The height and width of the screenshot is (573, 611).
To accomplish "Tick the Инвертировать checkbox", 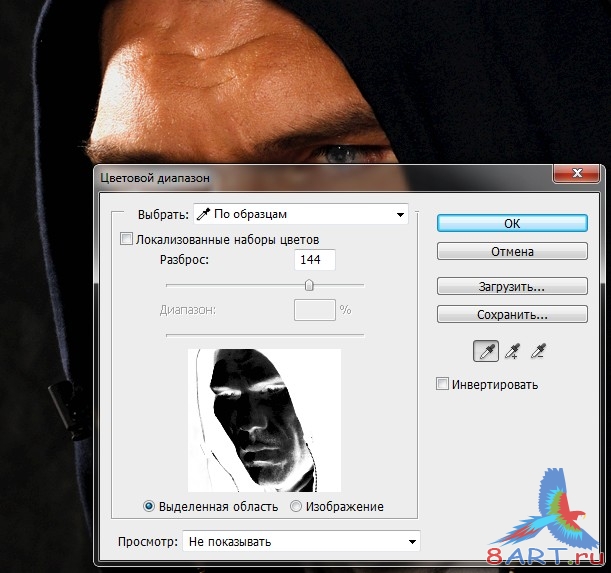I will pos(442,384).
